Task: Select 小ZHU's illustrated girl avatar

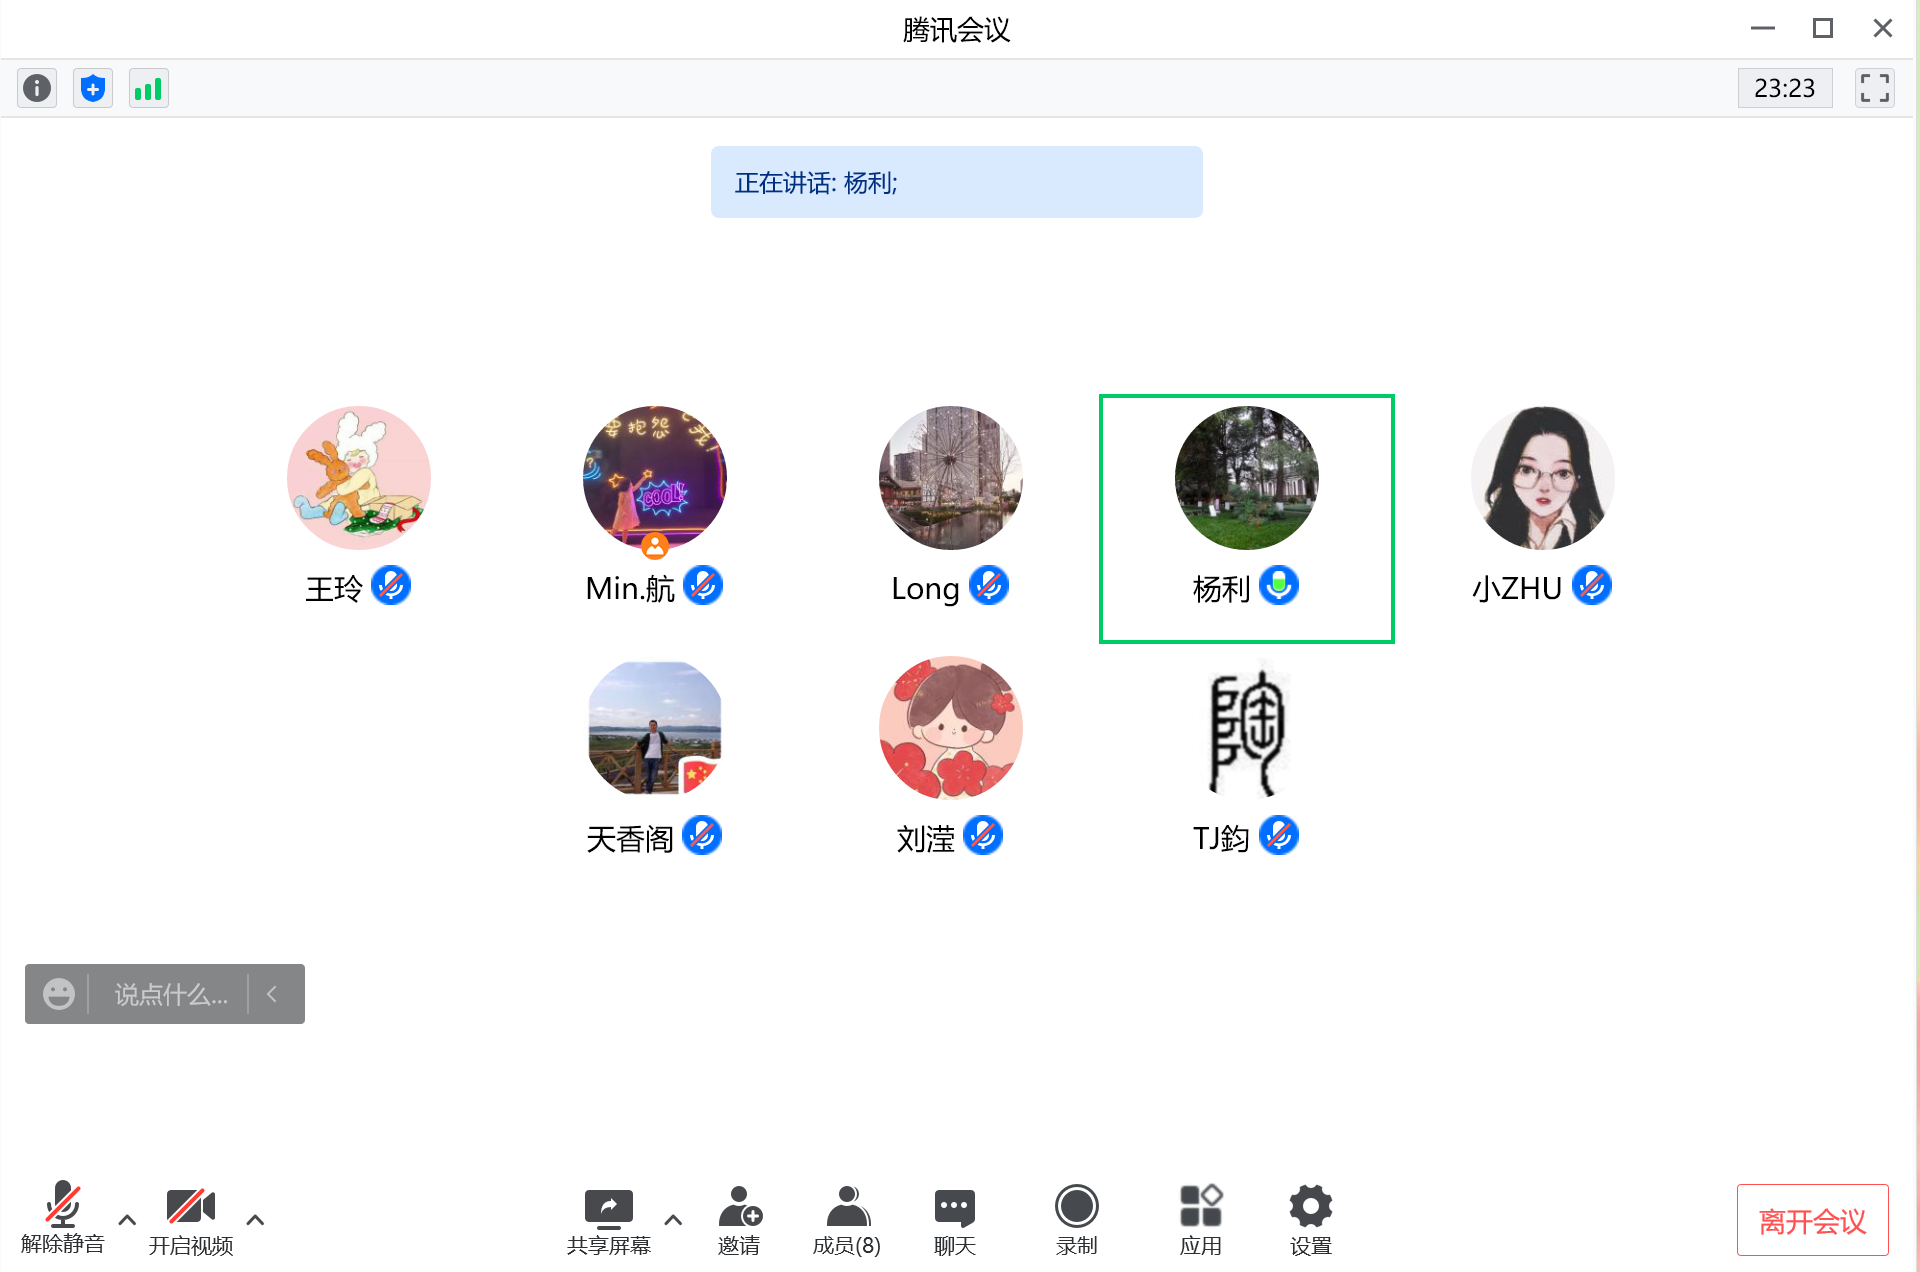Action: 1543,478
